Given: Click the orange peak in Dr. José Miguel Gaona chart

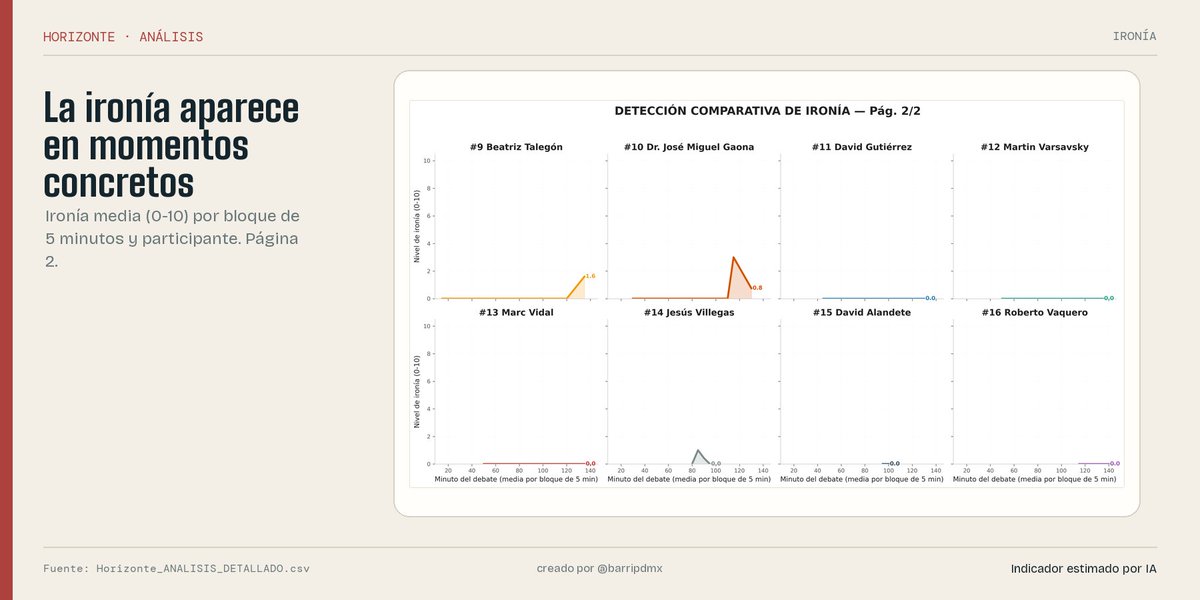Looking at the screenshot, I should coord(734,258).
